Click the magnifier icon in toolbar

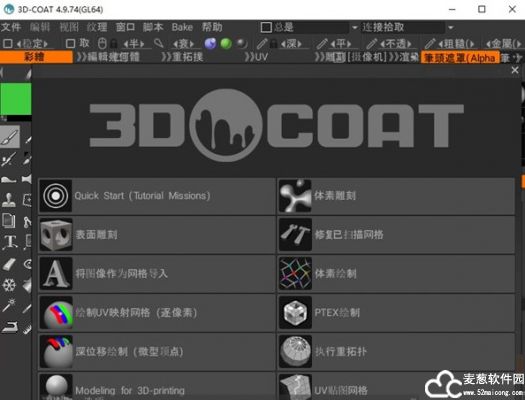pos(159,43)
